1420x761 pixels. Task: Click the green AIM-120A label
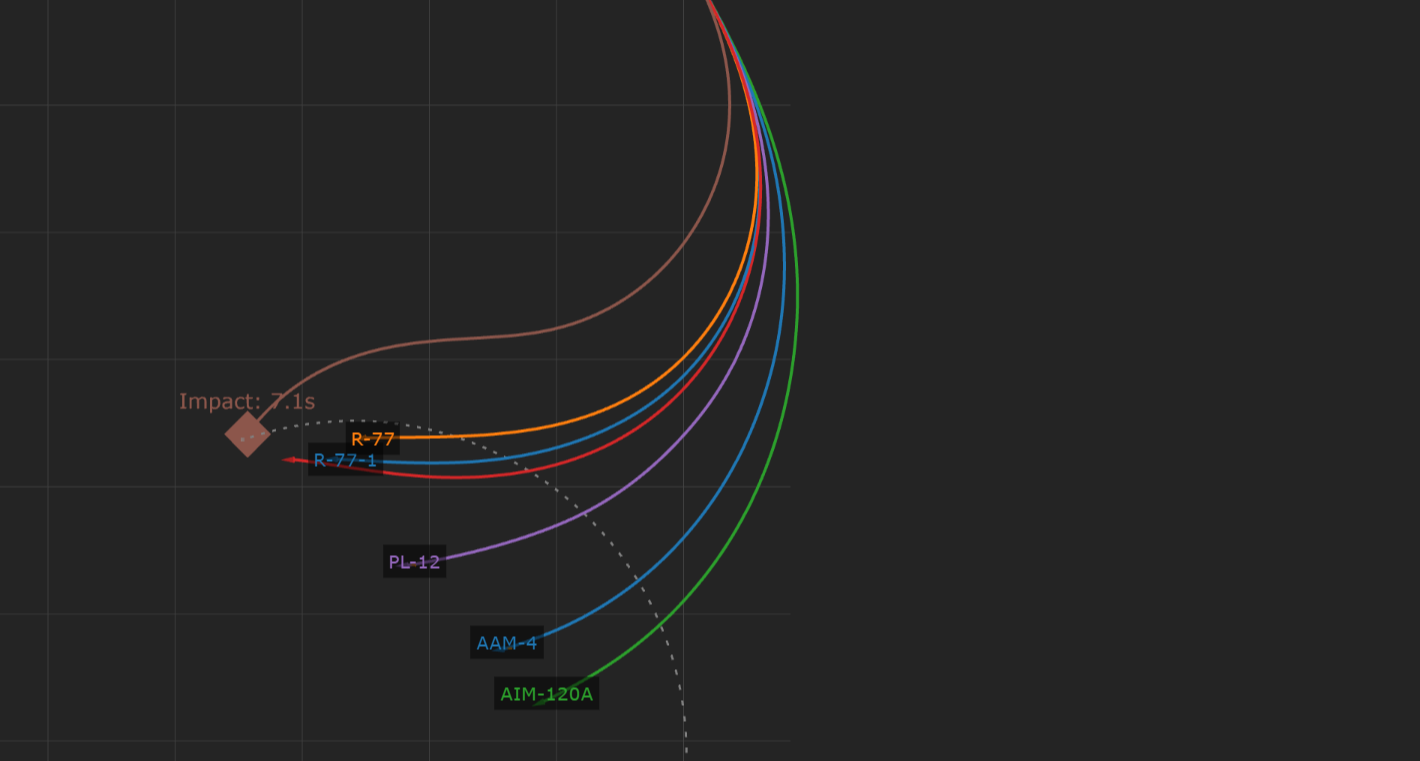(x=546, y=694)
